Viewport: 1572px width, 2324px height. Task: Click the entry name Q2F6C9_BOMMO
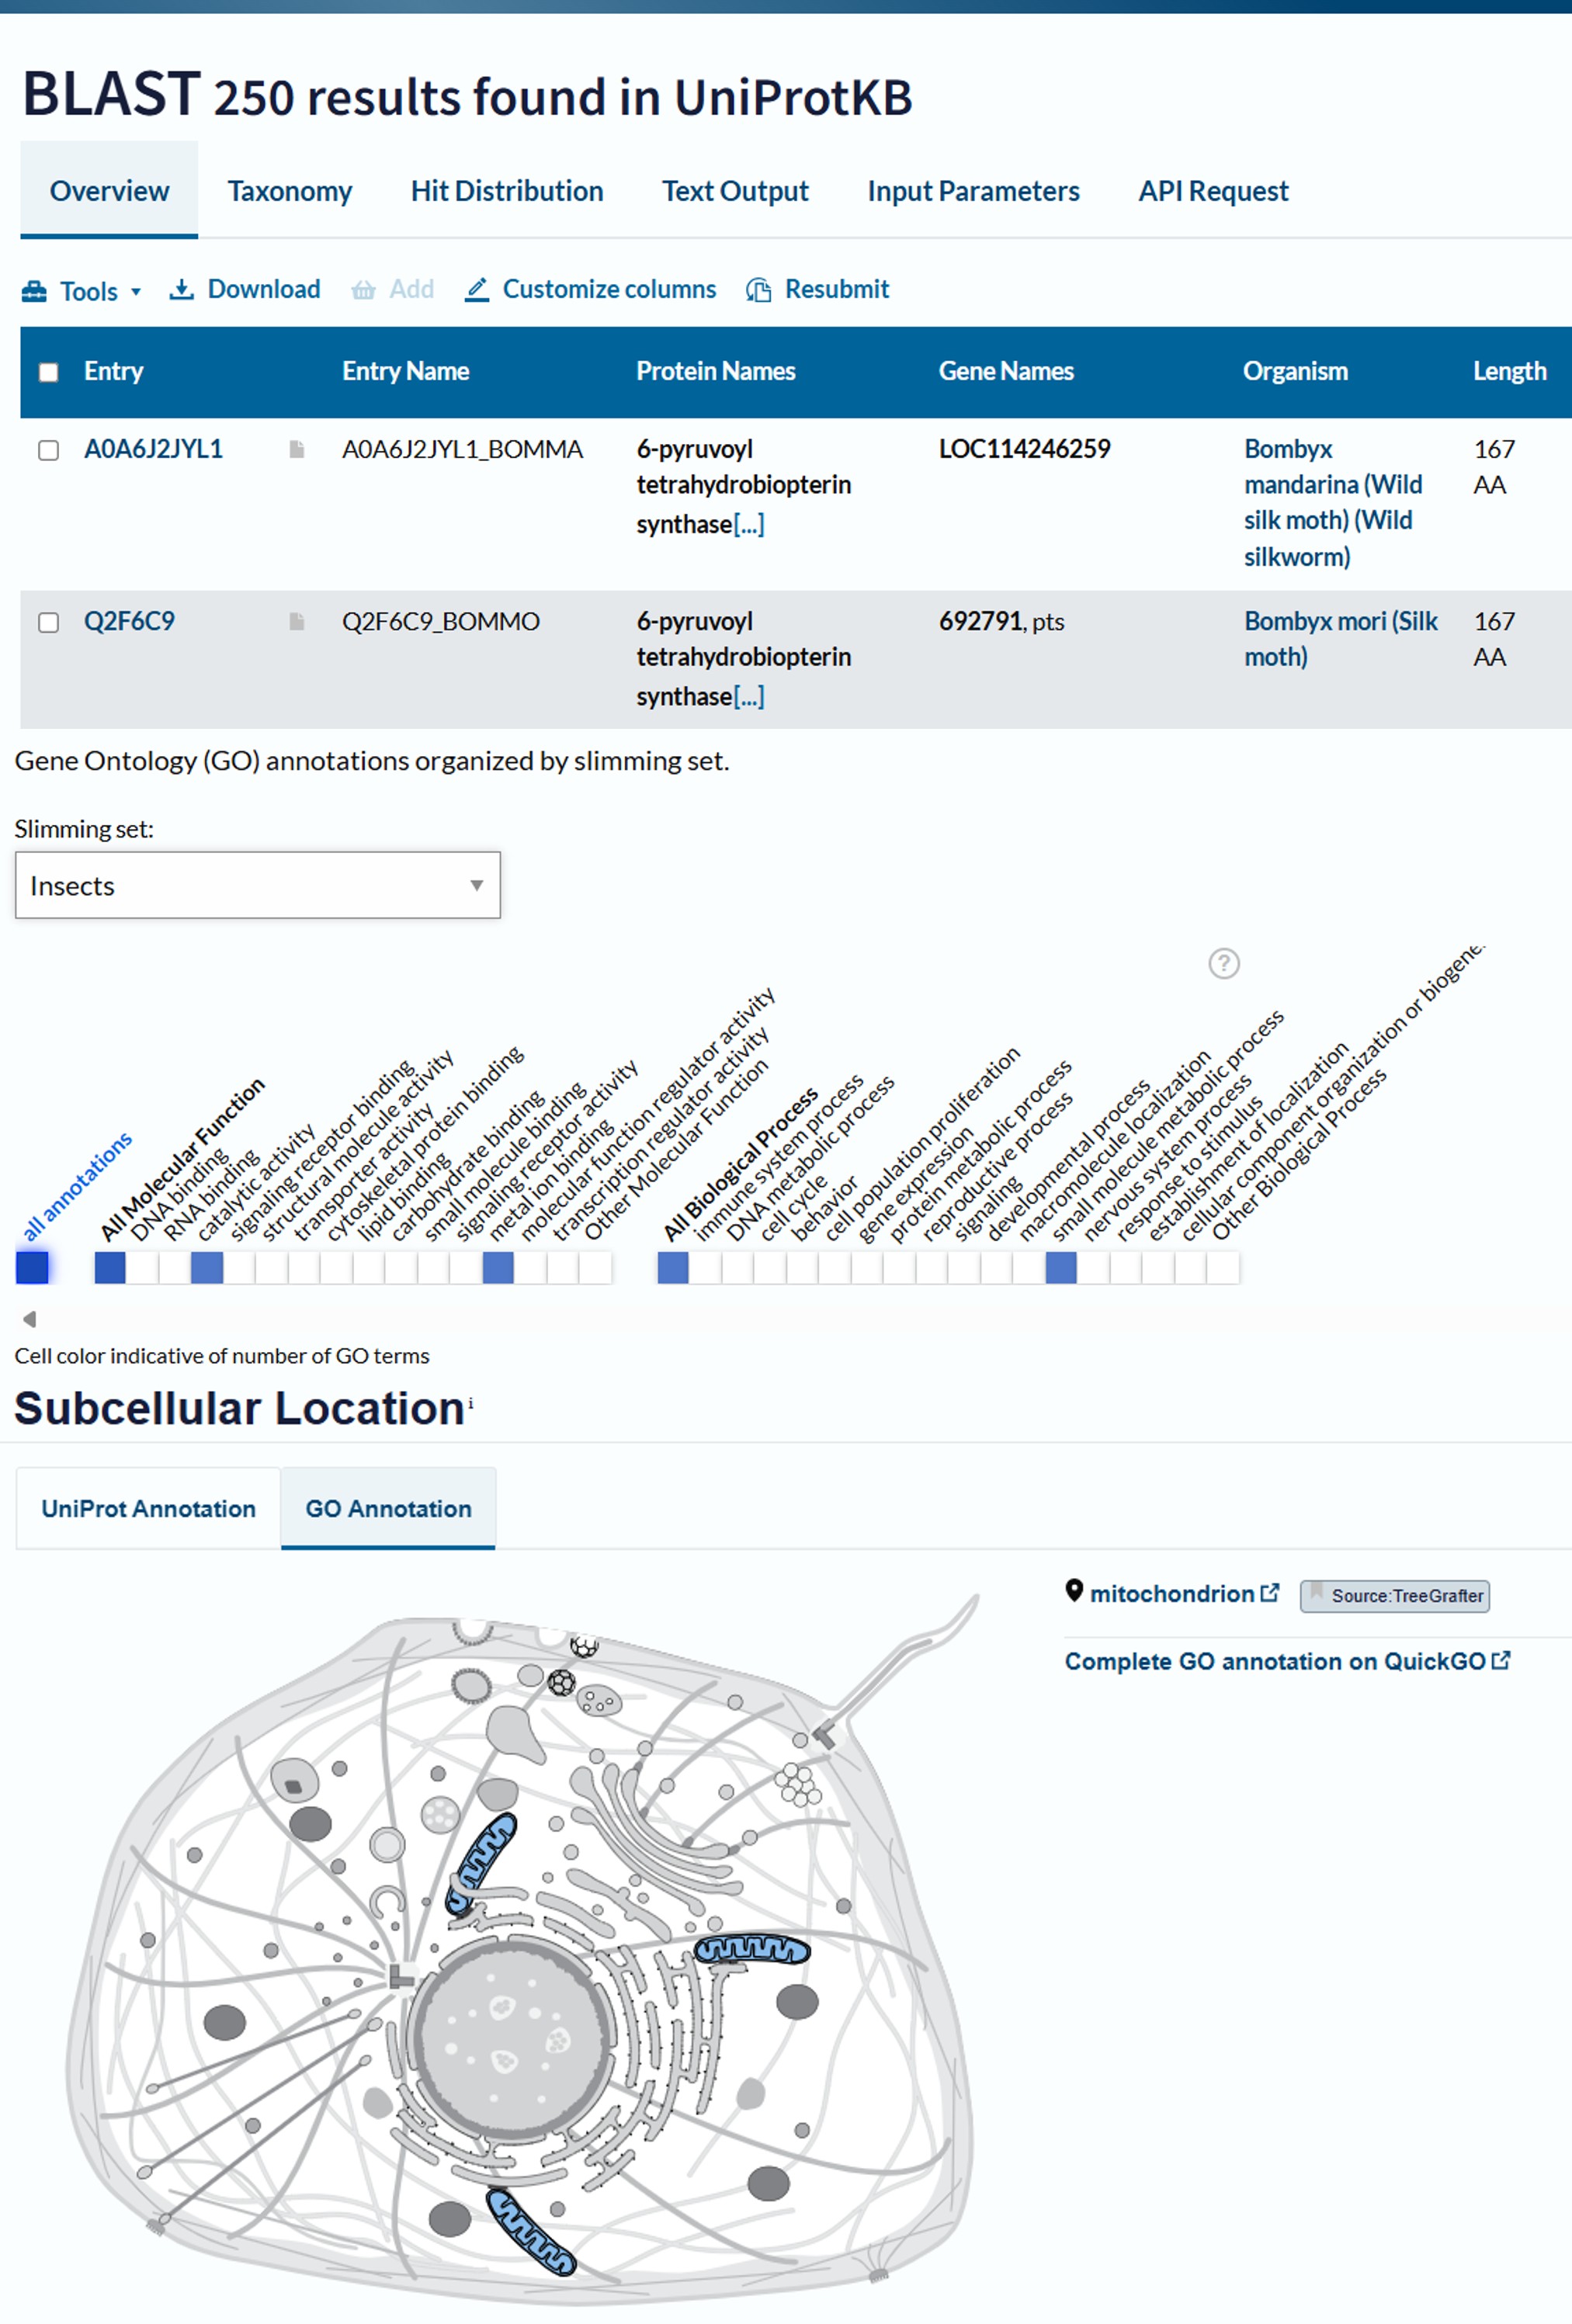tap(441, 621)
